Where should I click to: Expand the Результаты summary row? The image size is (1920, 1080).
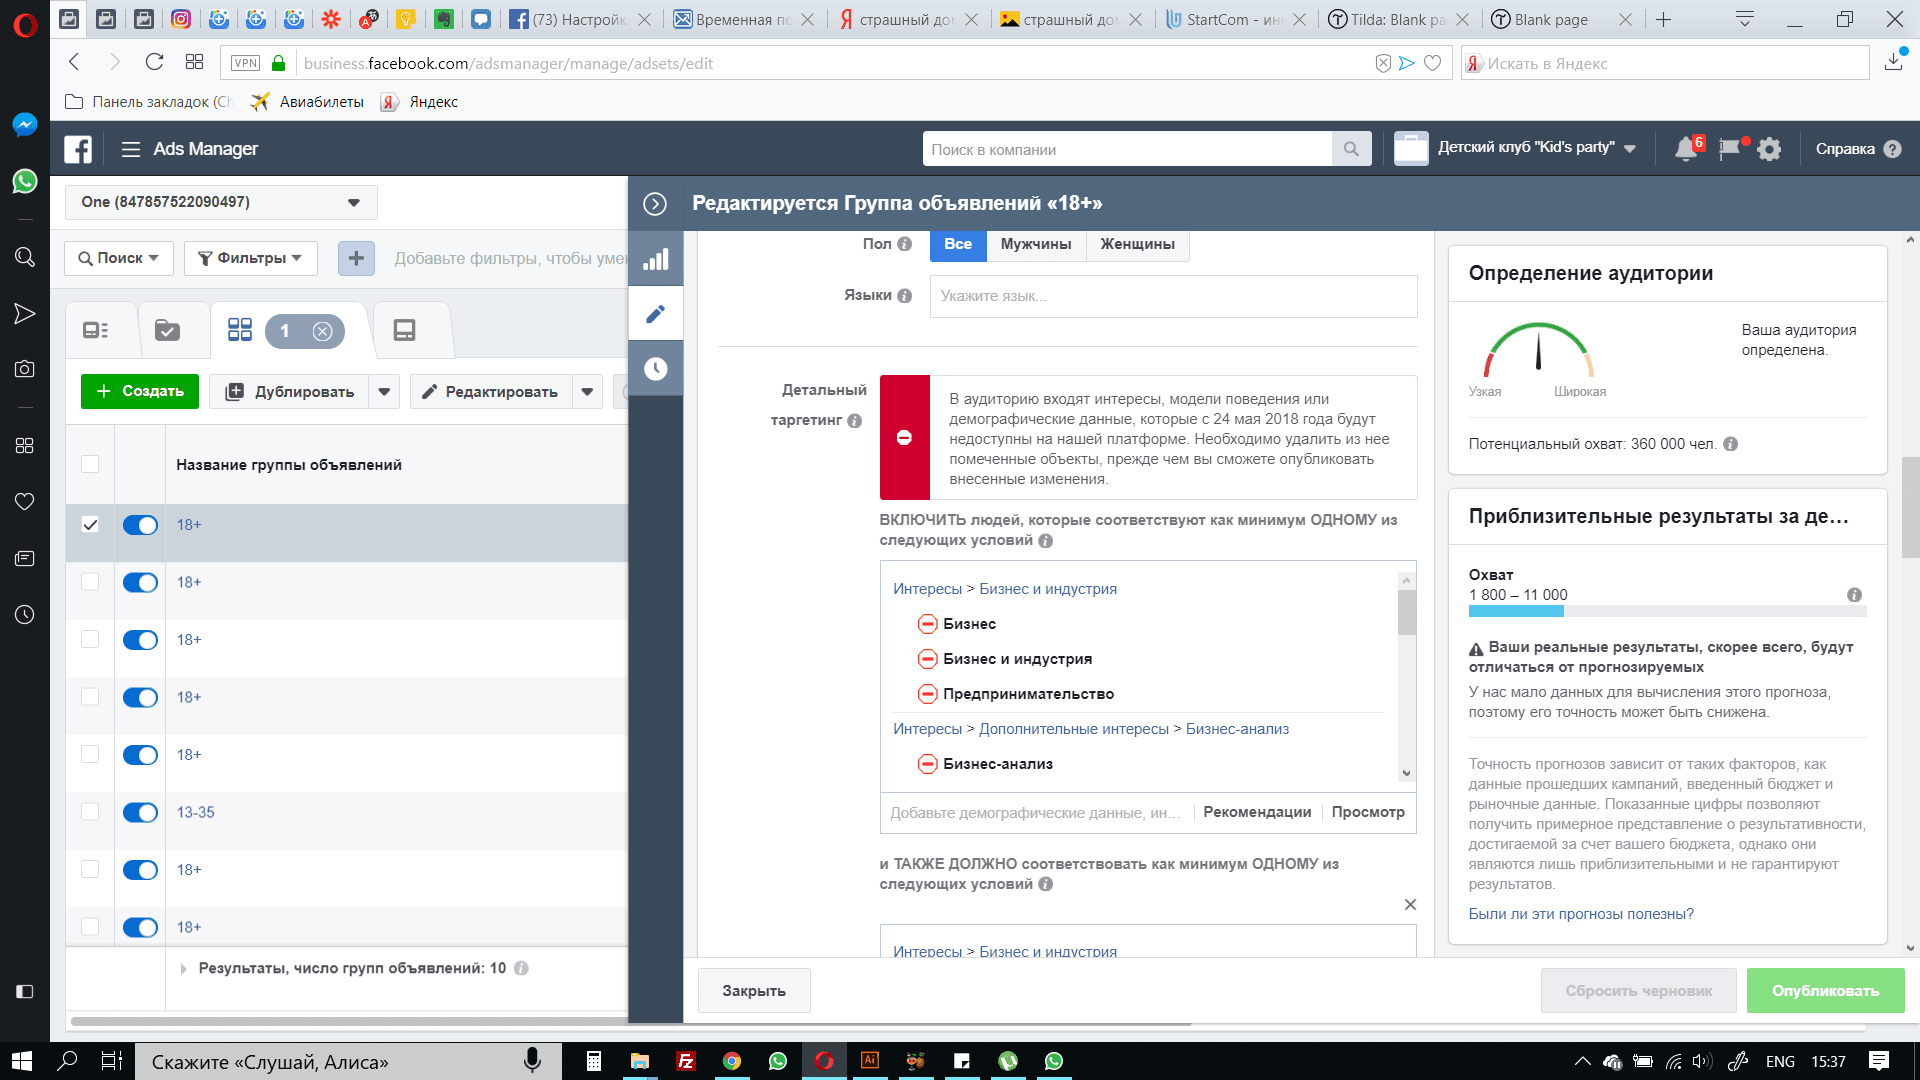pyautogui.click(x=183, y=969)
